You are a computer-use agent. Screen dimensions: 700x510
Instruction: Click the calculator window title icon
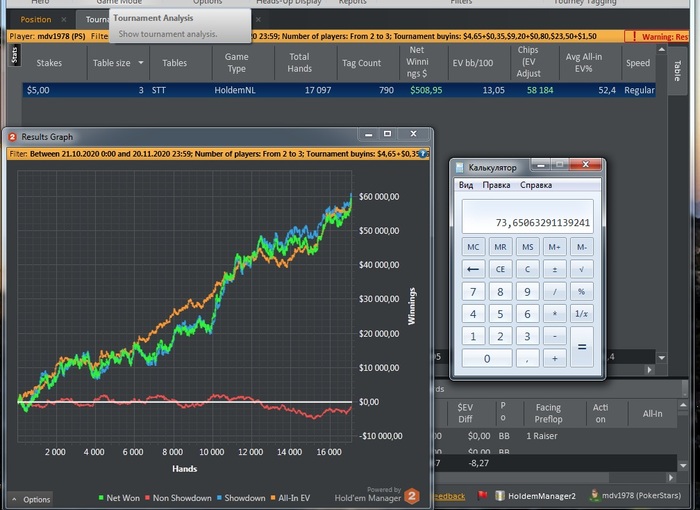coord(459,167)
